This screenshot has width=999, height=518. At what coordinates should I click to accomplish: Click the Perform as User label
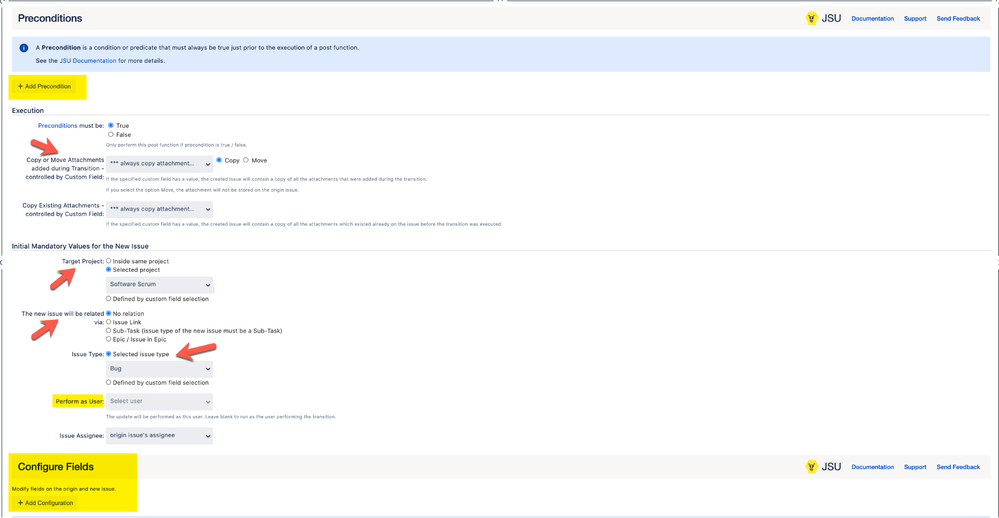[79, 401]
